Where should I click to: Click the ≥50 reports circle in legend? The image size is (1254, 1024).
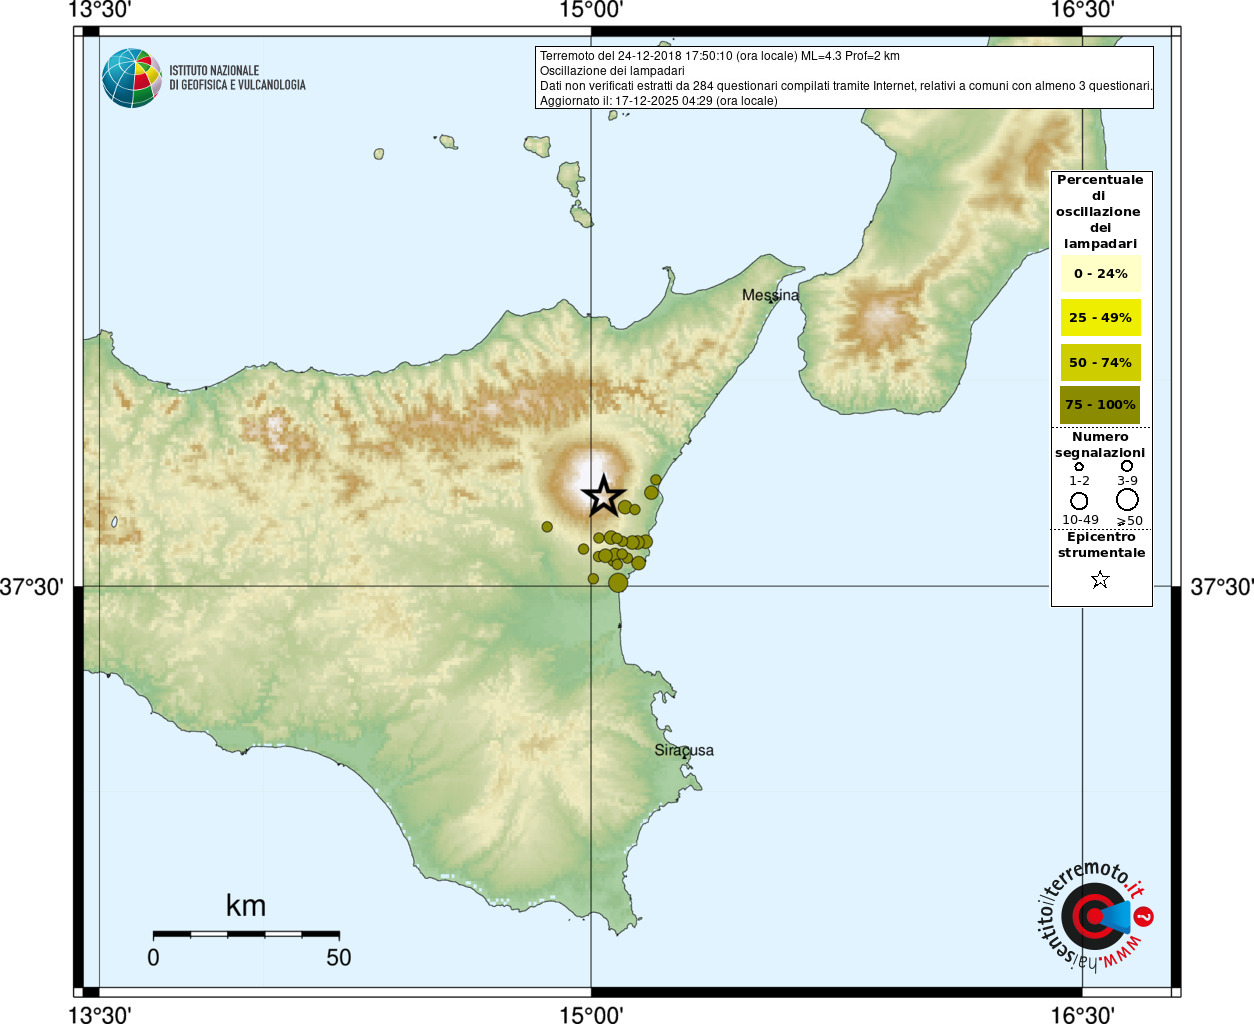1127,499
